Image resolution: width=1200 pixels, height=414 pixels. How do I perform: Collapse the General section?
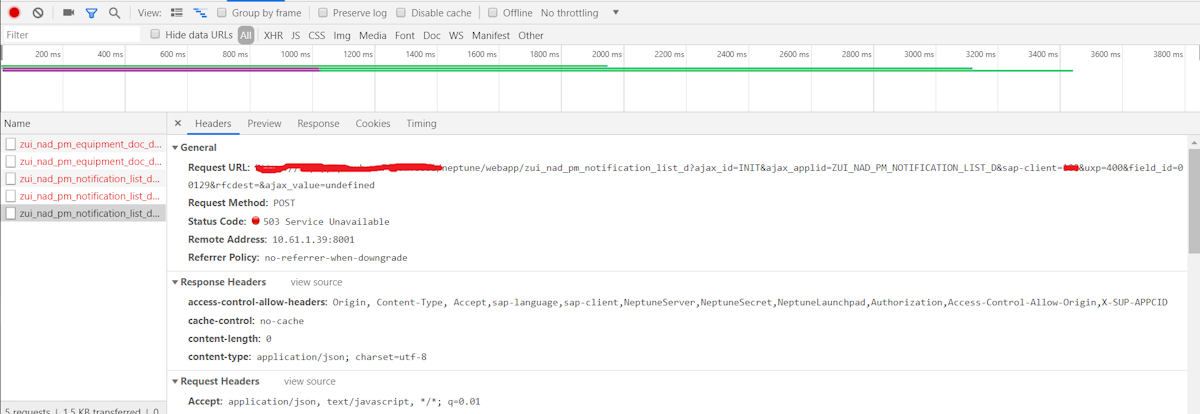176,147
